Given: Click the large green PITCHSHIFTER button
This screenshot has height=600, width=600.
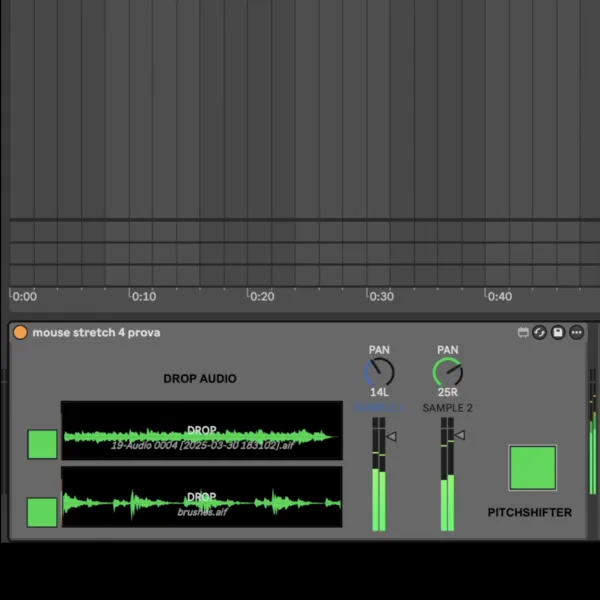Looking at the screenshot, I should coord(532,467).
